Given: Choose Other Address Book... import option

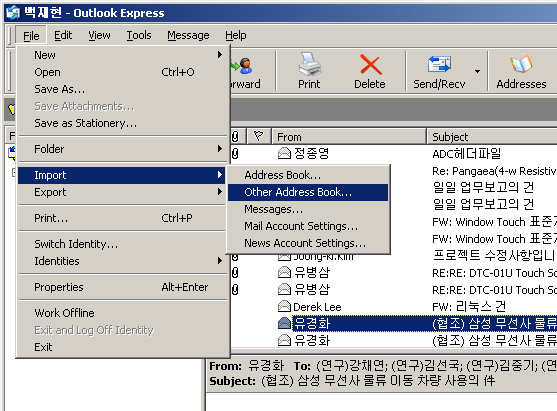Looking at the screenshot, I should click(x=308, y=192).
